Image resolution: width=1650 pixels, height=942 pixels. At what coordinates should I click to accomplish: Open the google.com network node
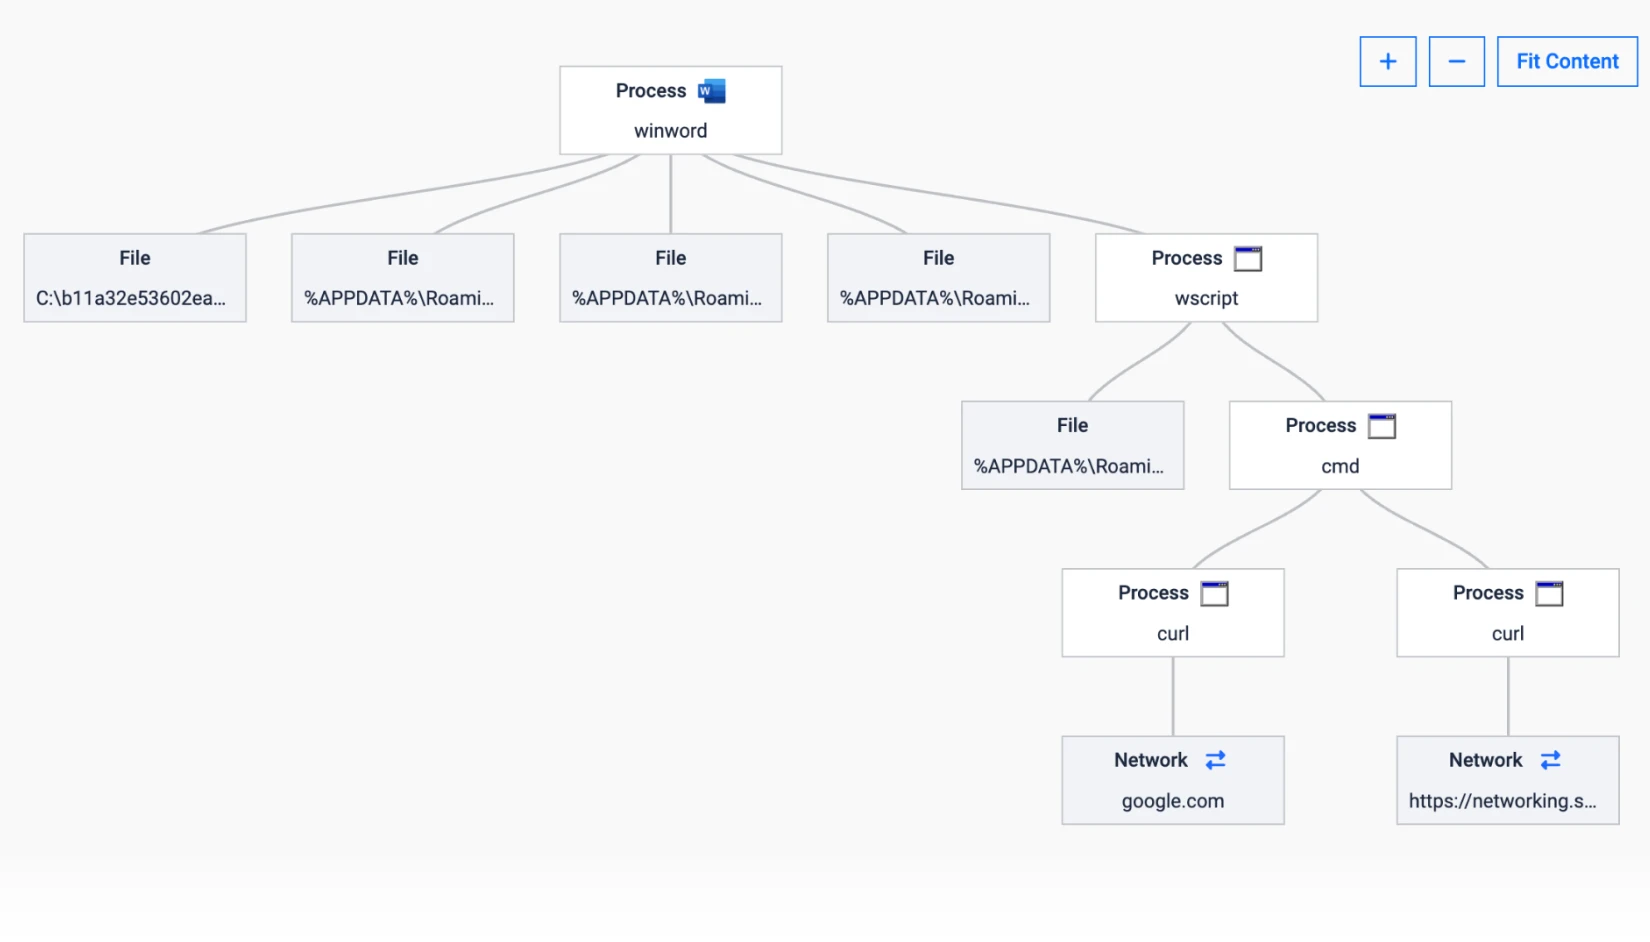(1172, 801)
